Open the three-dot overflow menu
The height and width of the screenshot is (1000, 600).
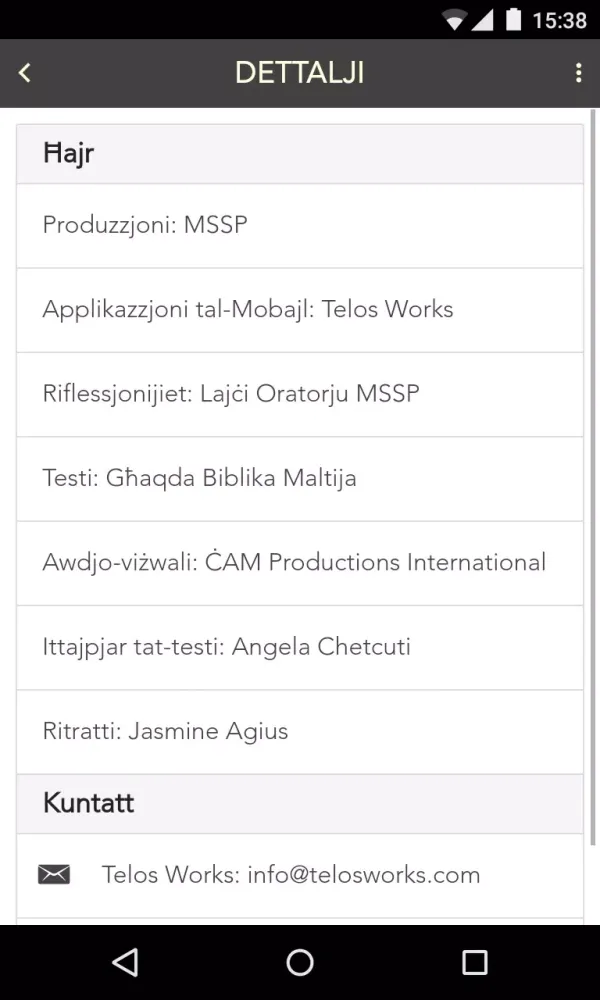(x=578, y=73)
